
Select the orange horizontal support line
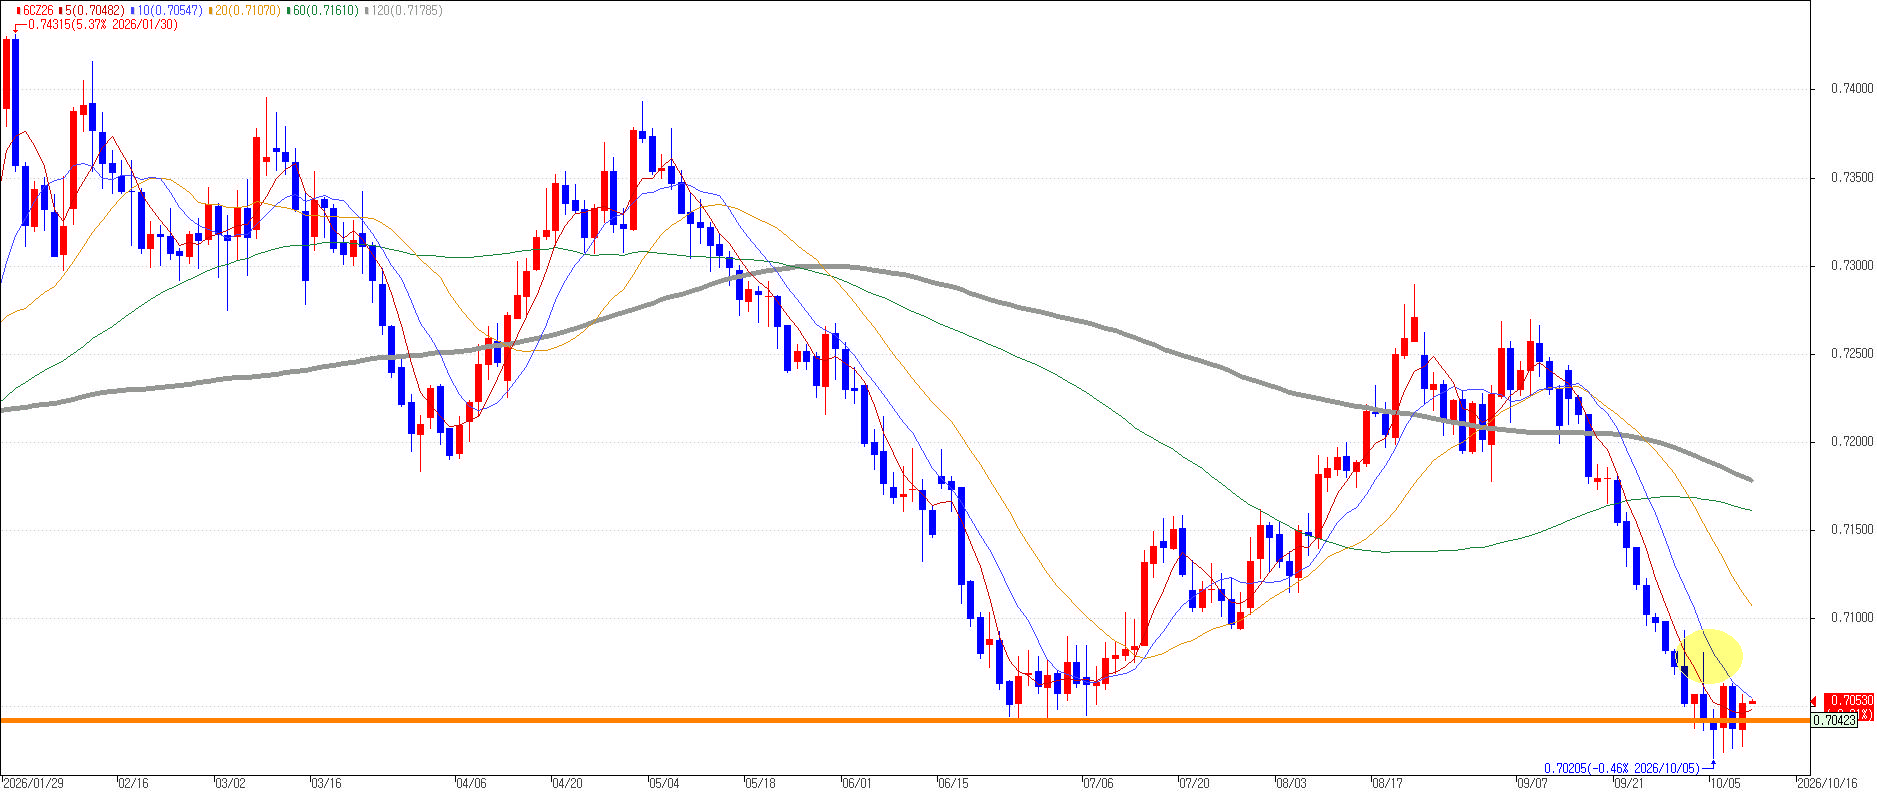(905, 720)
